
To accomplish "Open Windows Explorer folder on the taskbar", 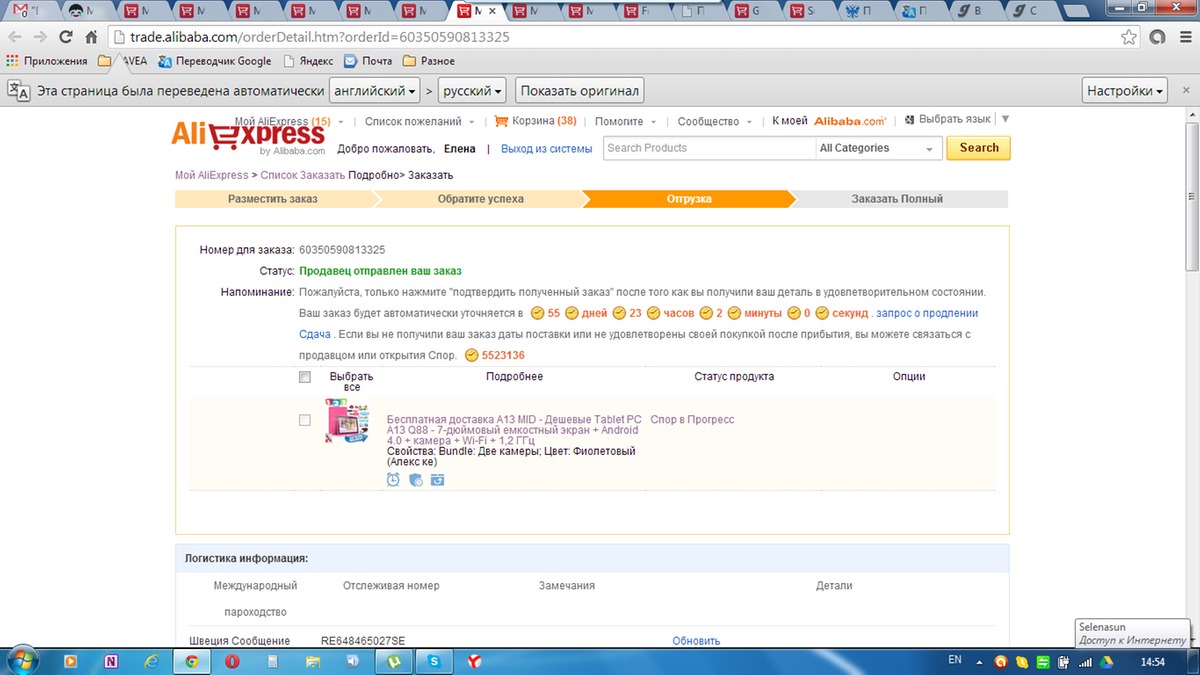I will (x=313, y=661).
